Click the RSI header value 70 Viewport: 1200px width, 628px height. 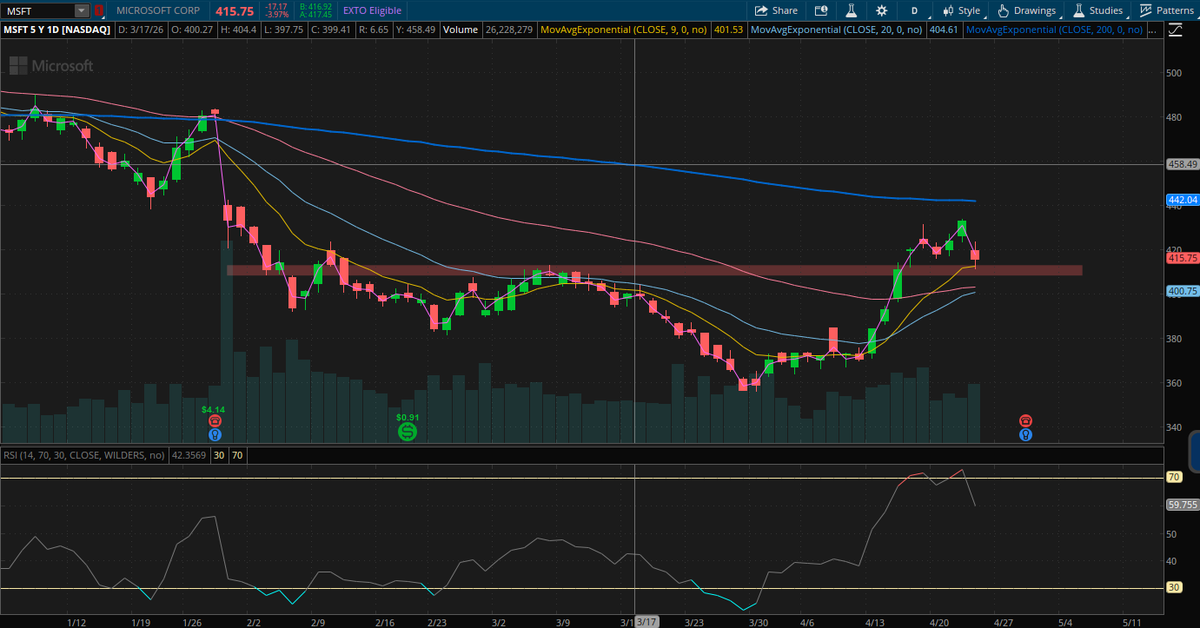[237, 455]
